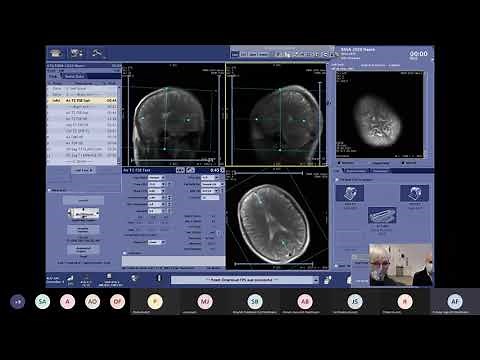This screenshot has height=360, width=480.
Task: Select participant avatar JS
Action: coord(355,301)
